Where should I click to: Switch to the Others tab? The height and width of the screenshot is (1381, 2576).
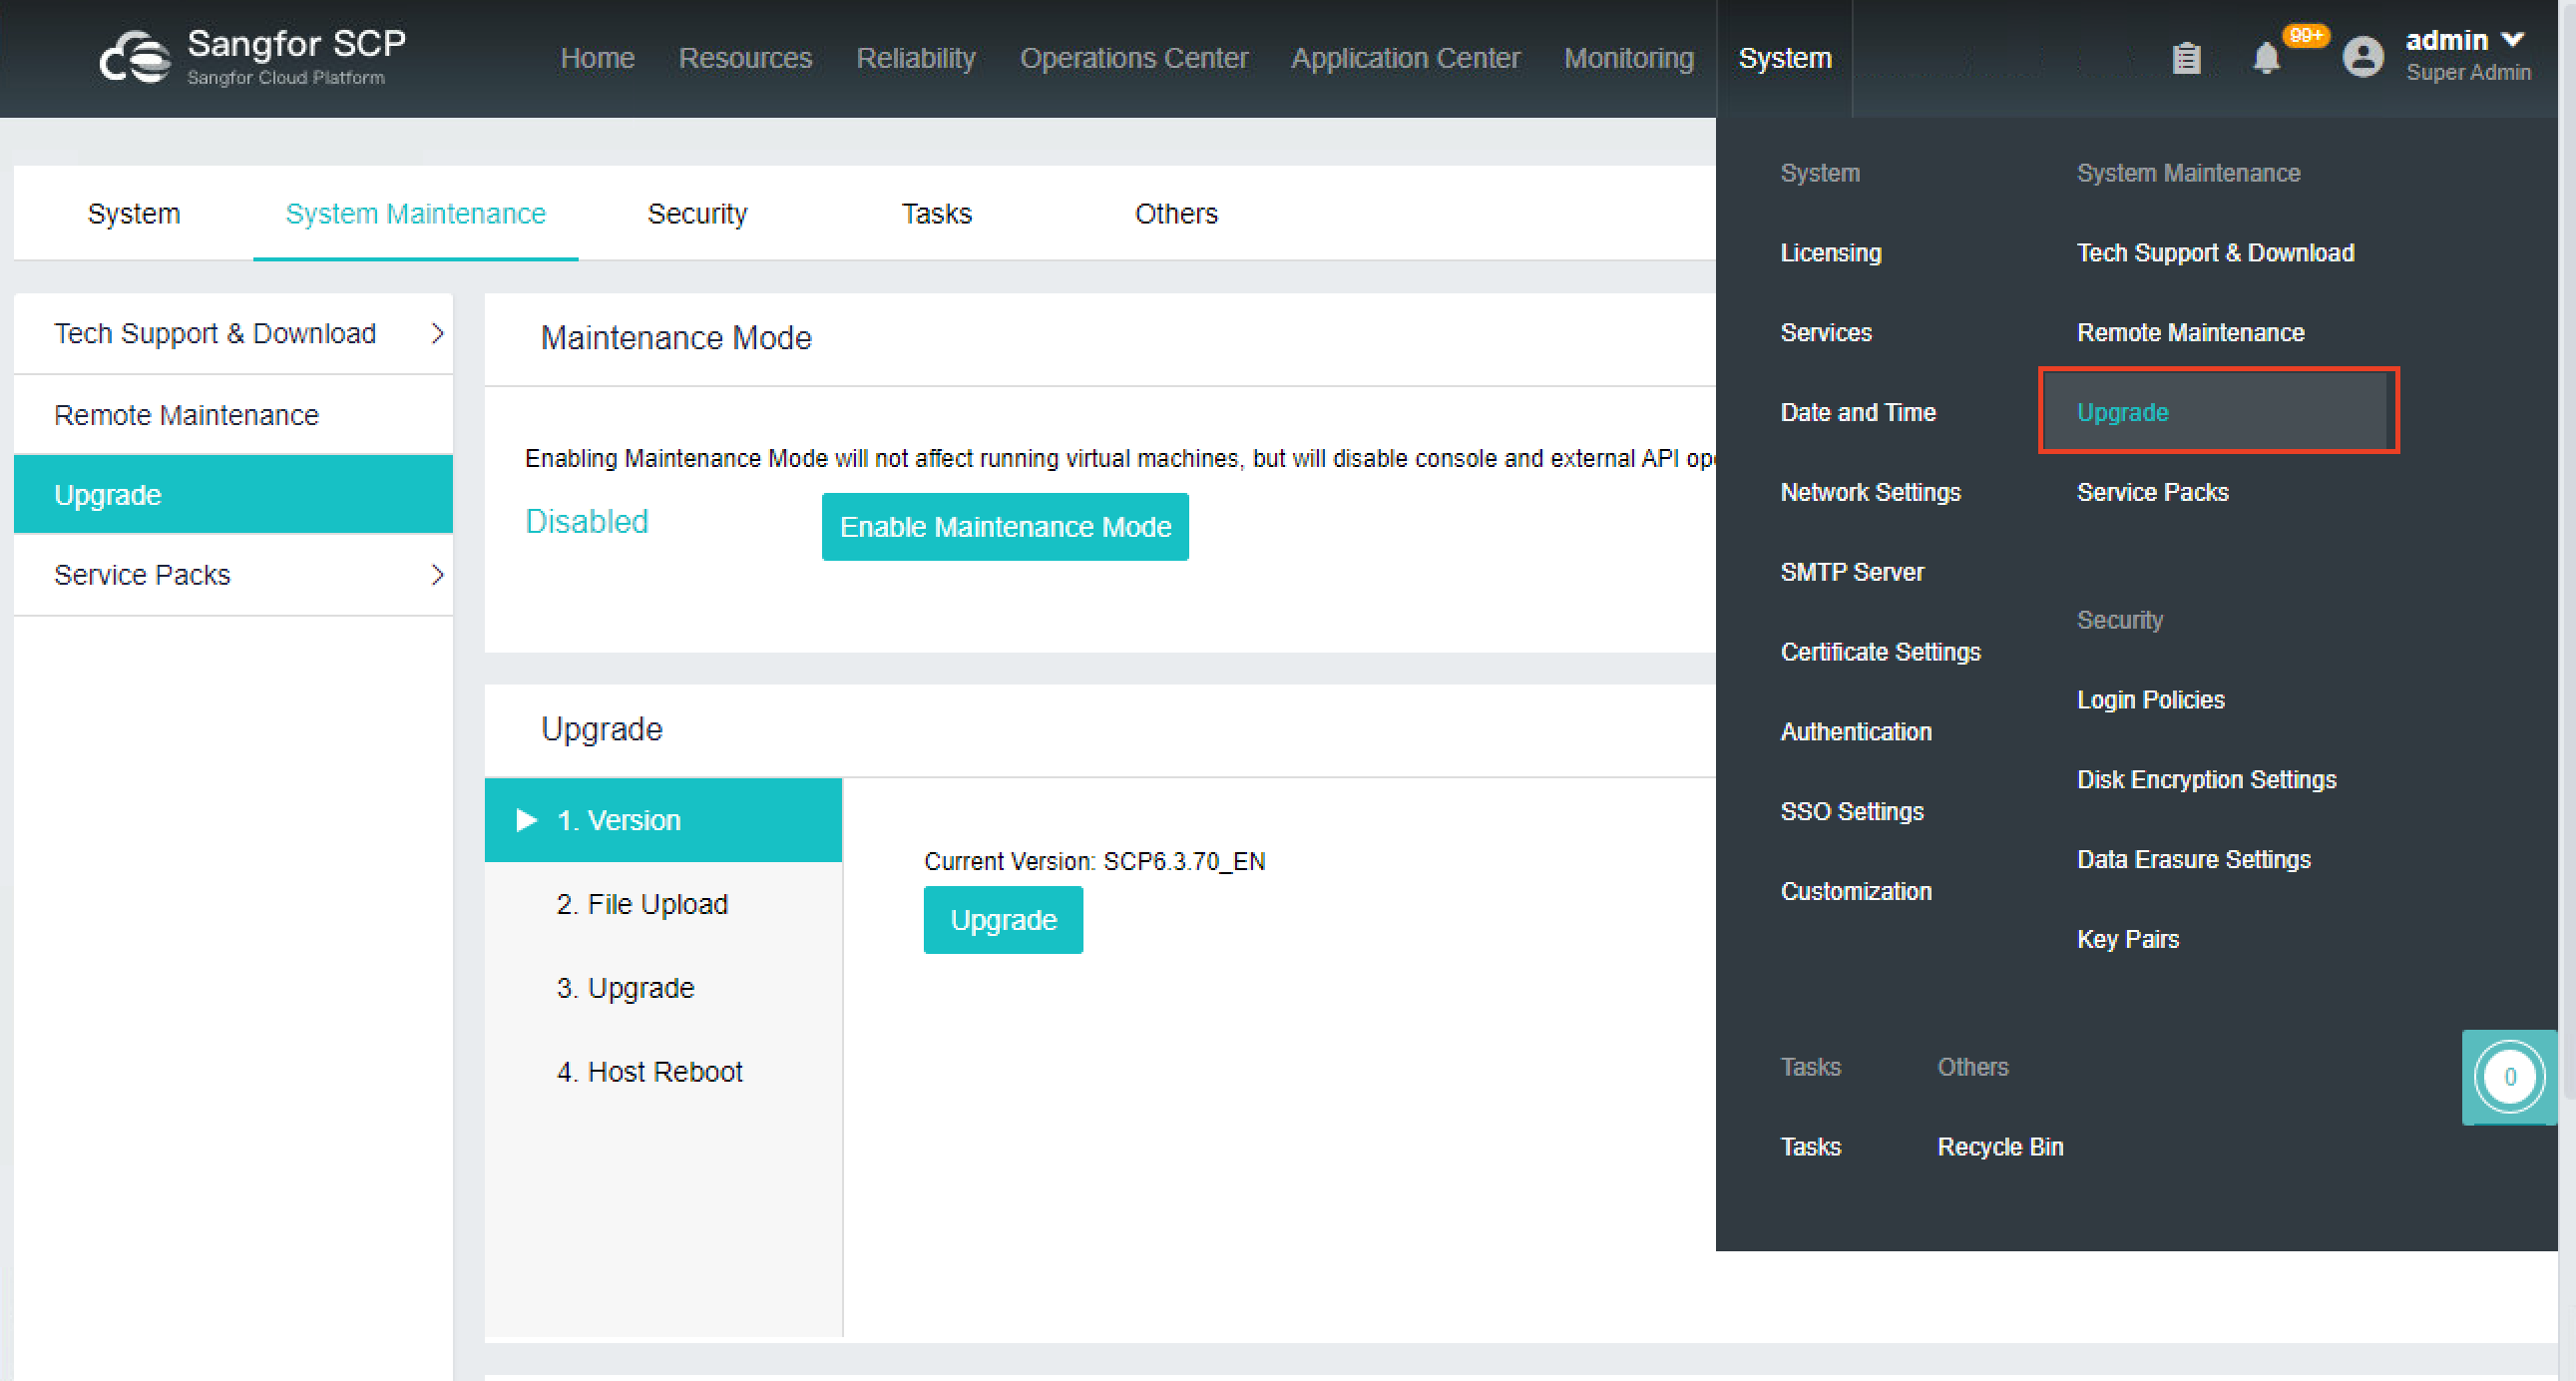click(x=1176, y=213)
